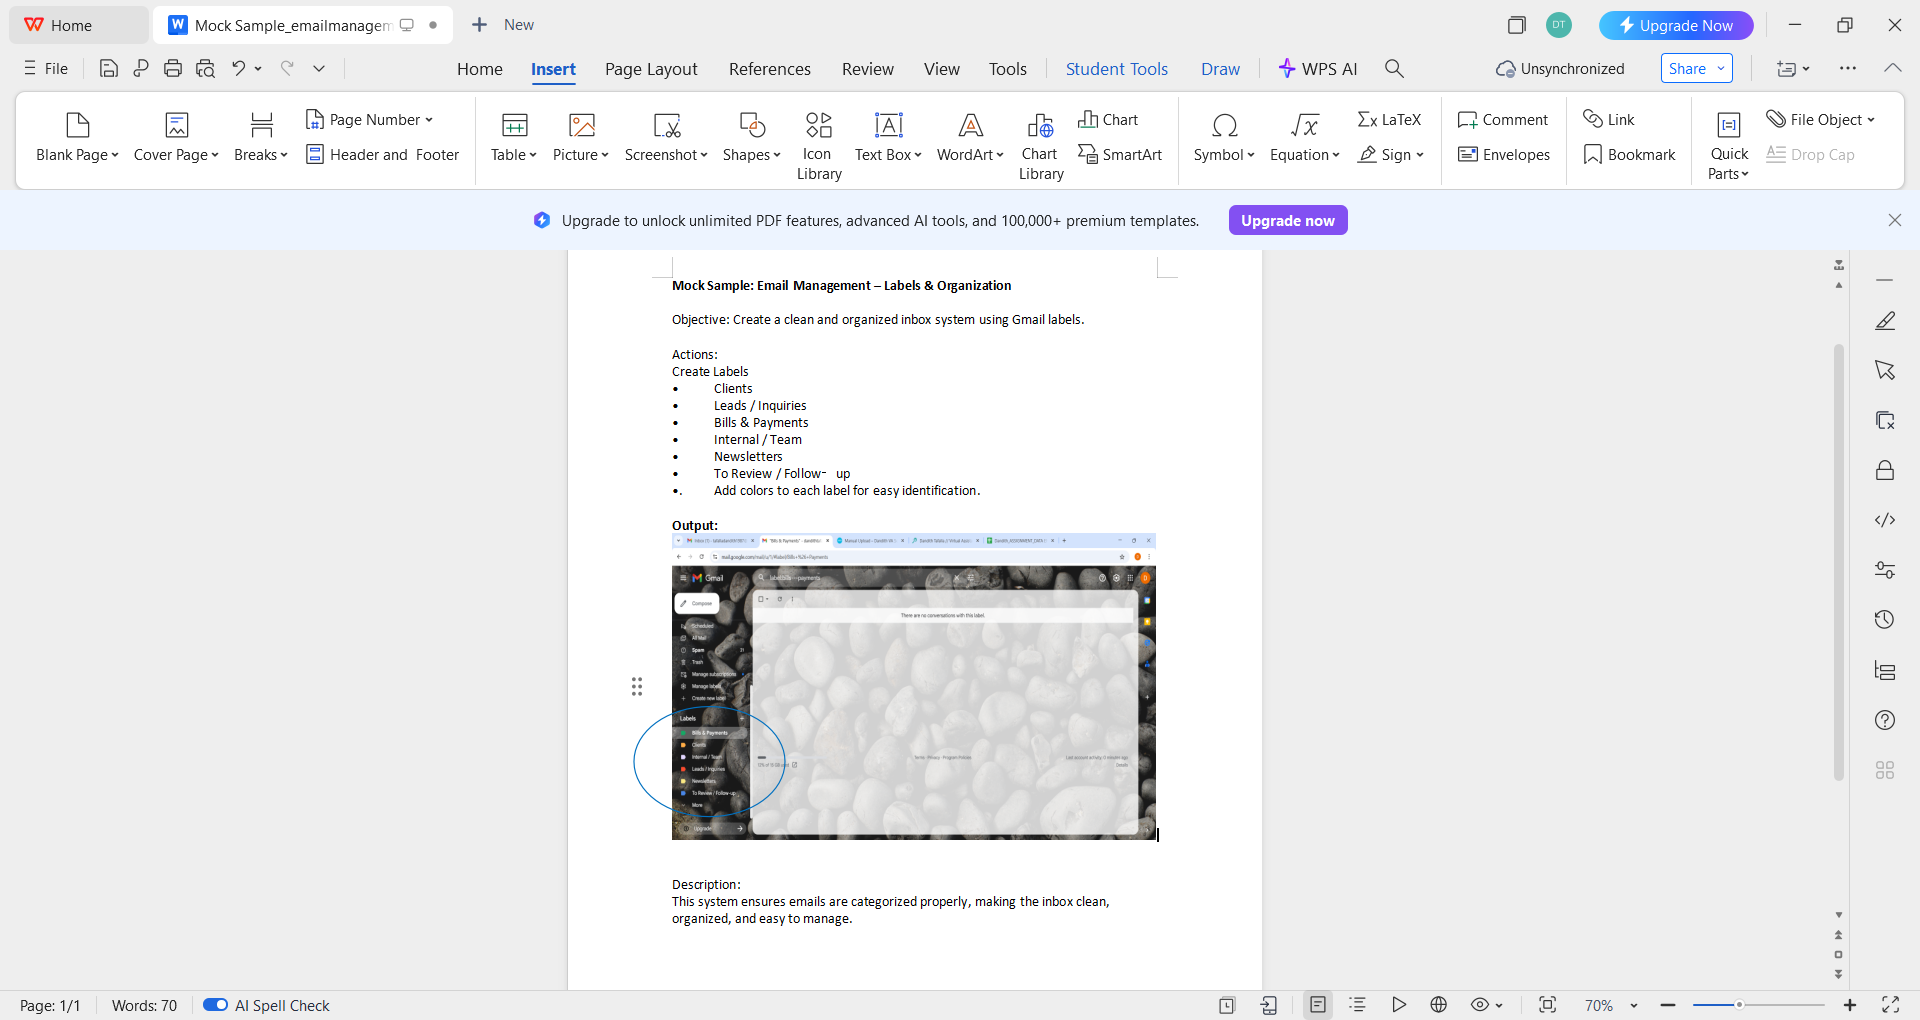Add a Bookmark to the document
1920x1020 pixels.
(1629, 154)
